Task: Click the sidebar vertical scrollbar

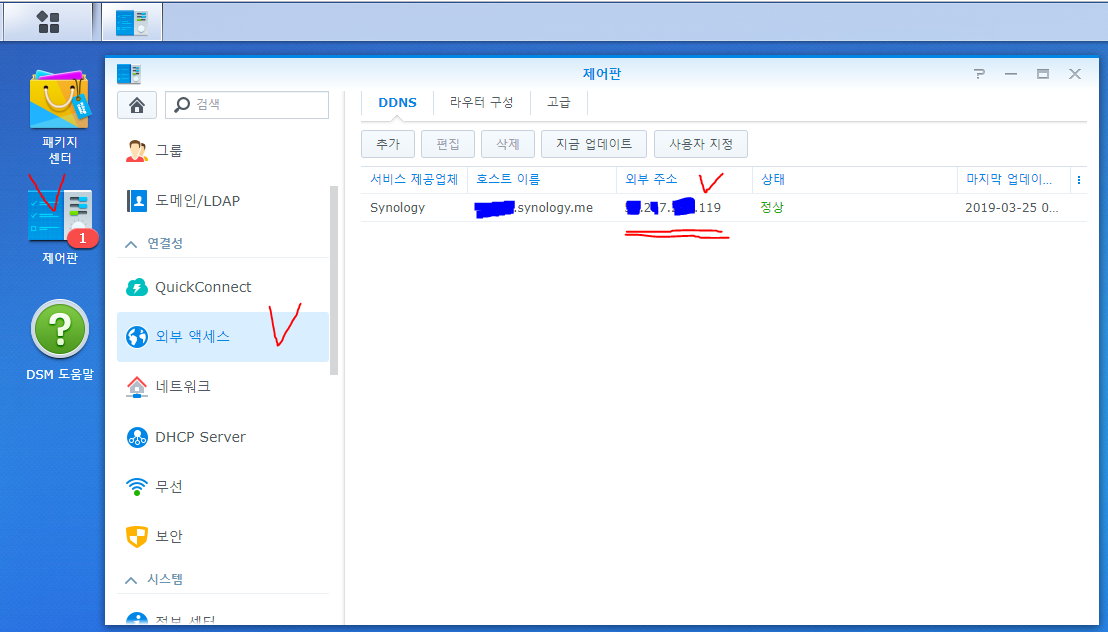Action: click(334, 281)
